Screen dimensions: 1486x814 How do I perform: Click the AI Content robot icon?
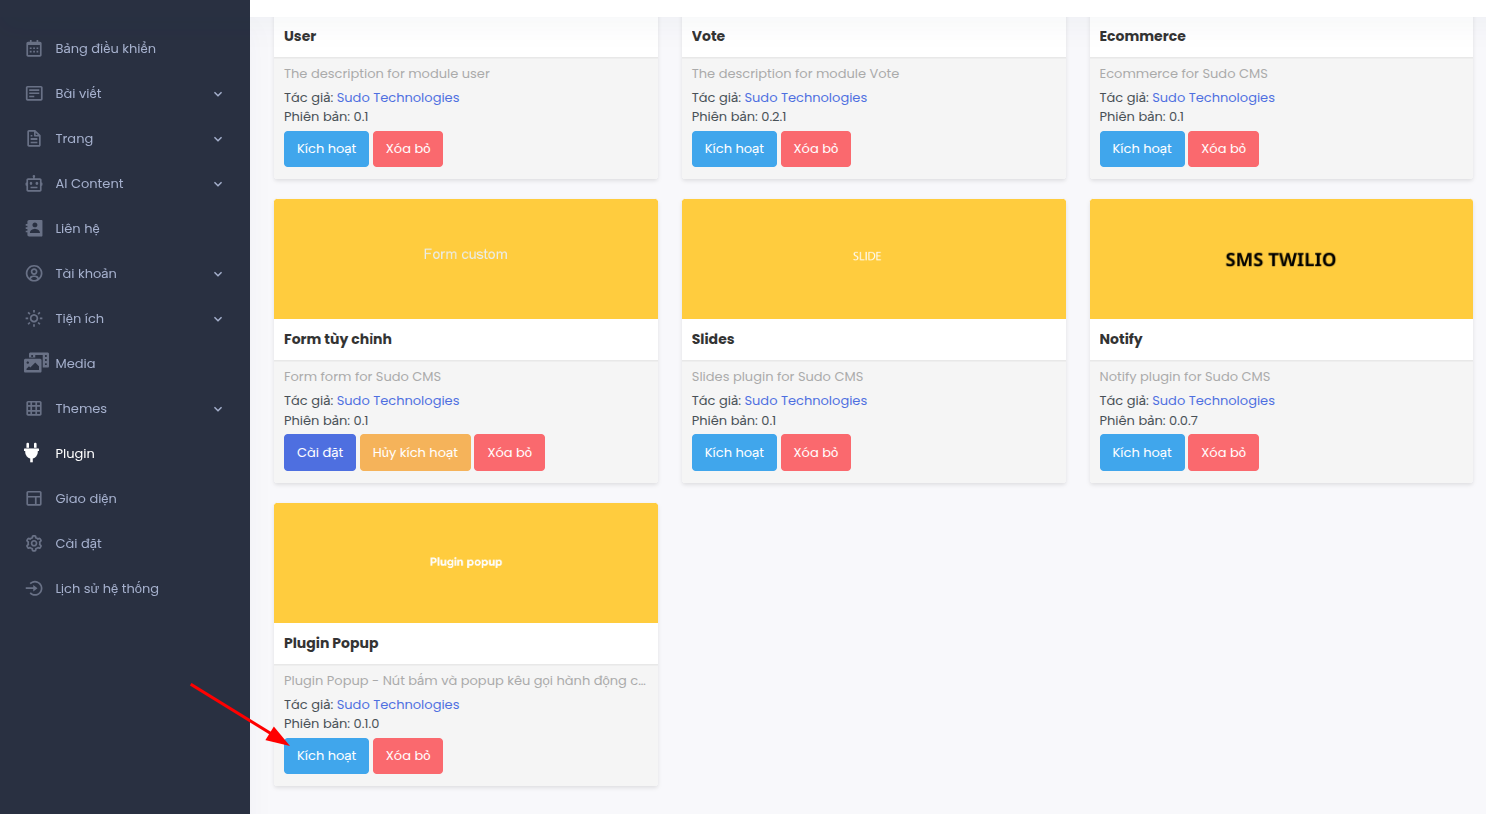pyautogui.click(x=34, y=183)
